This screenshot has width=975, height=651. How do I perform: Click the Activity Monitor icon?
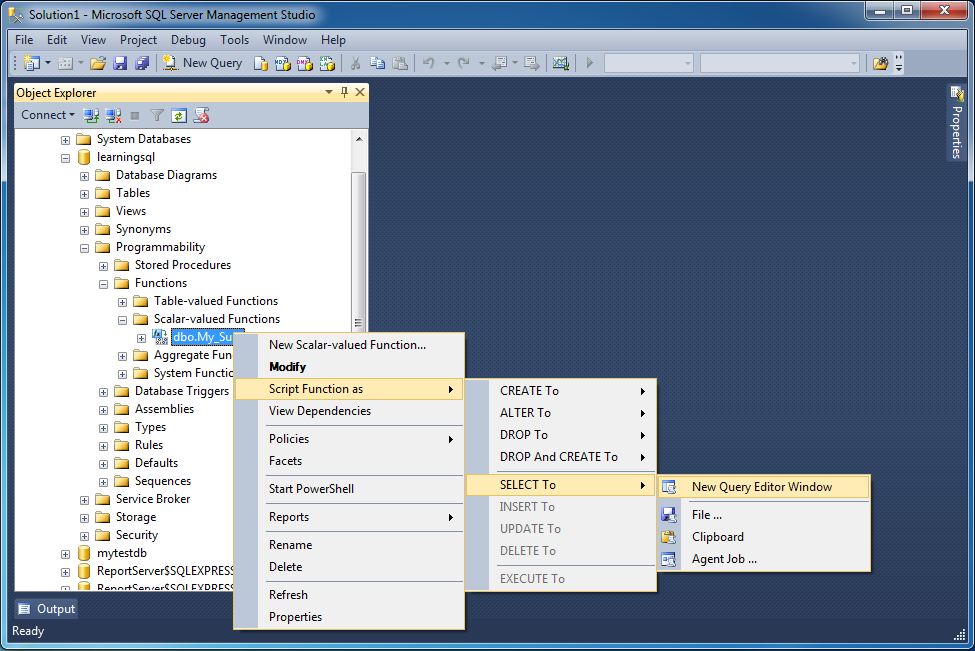[561, 63]
